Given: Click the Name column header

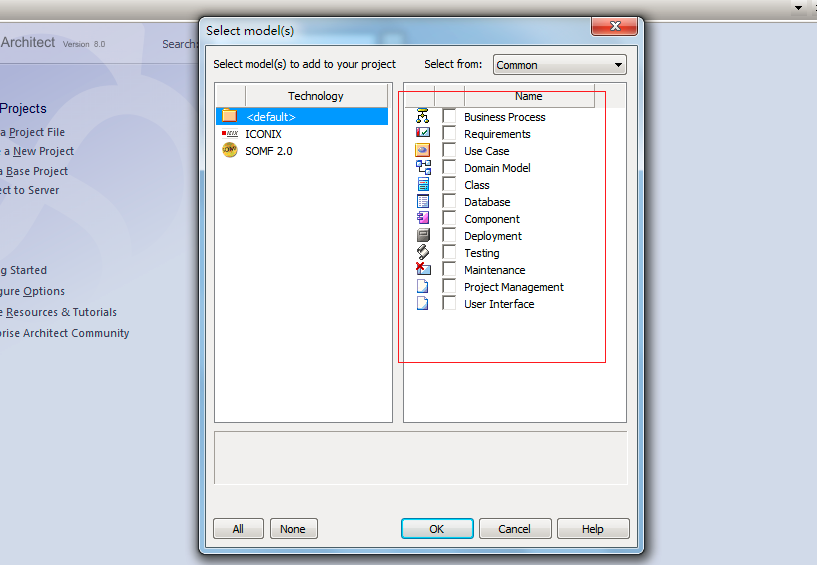Looking at the screenshot, I should pyautogui.click(x=528, y=96).
